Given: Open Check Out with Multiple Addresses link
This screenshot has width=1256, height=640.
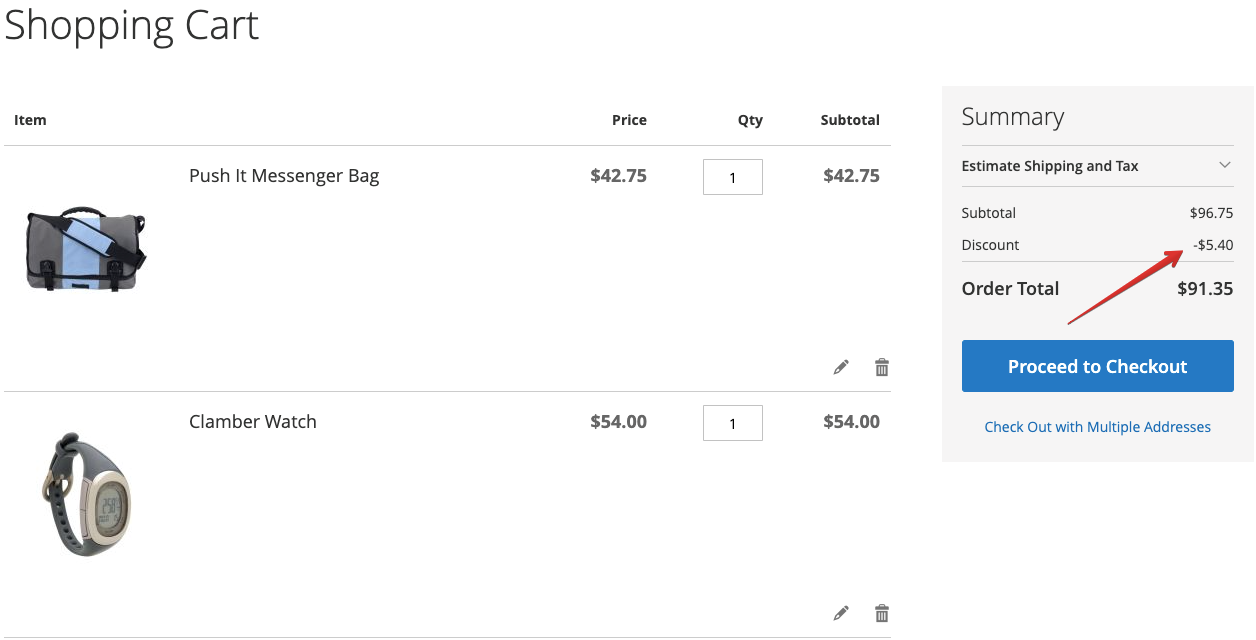Looking at the screenshot, I should click(x=1097, y=427).
